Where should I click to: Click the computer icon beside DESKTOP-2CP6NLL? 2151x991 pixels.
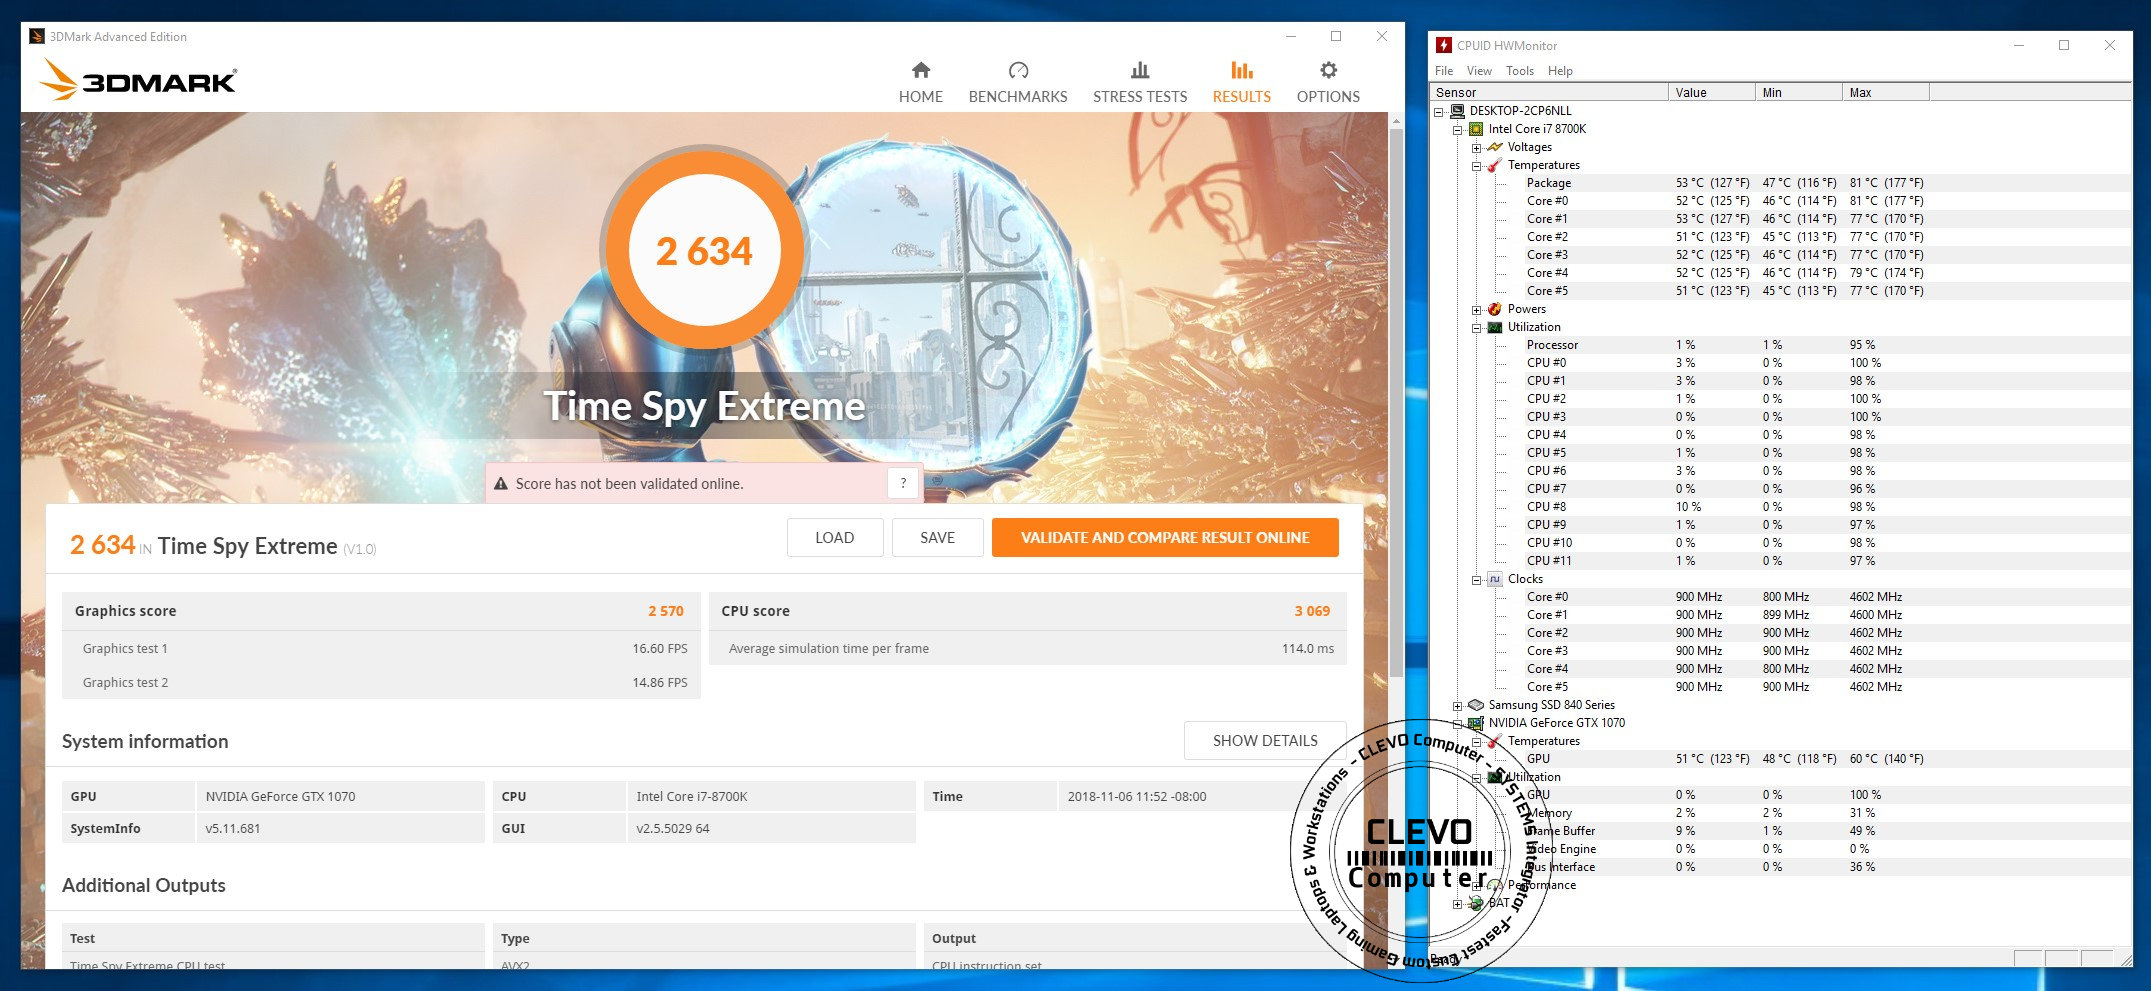pos(1457,111)
